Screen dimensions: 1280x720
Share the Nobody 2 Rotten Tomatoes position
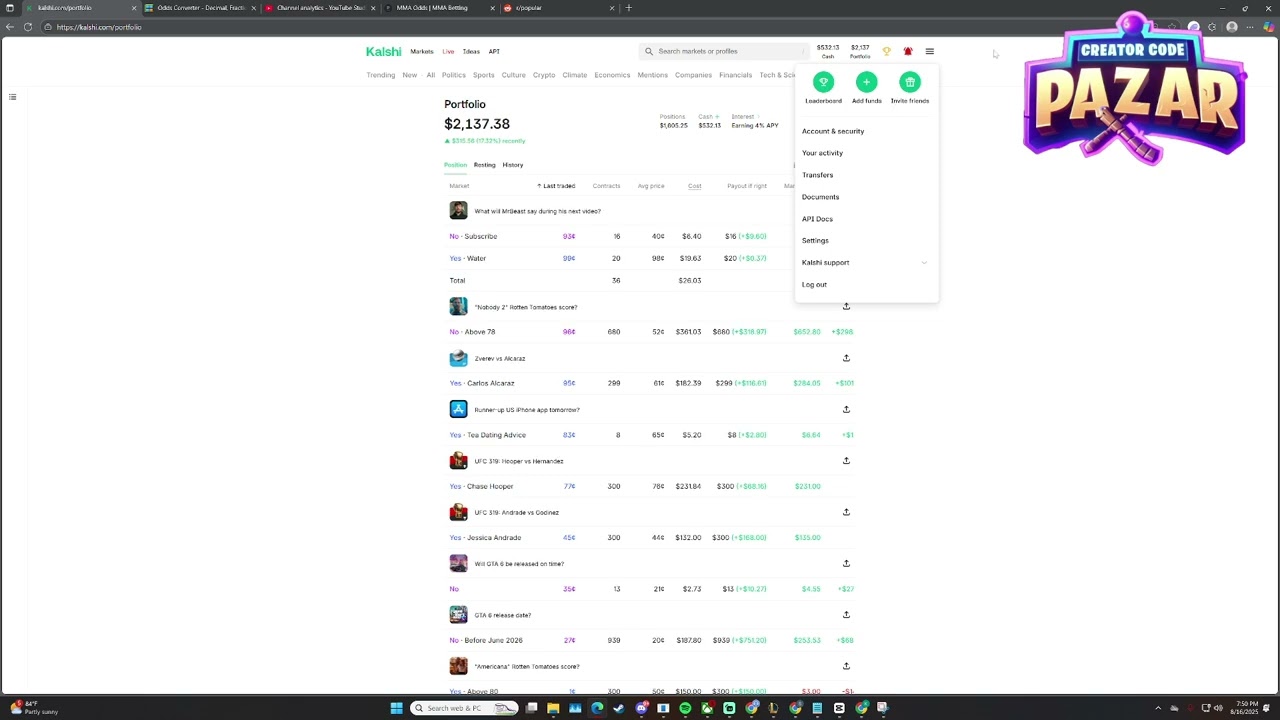point(846,307)
